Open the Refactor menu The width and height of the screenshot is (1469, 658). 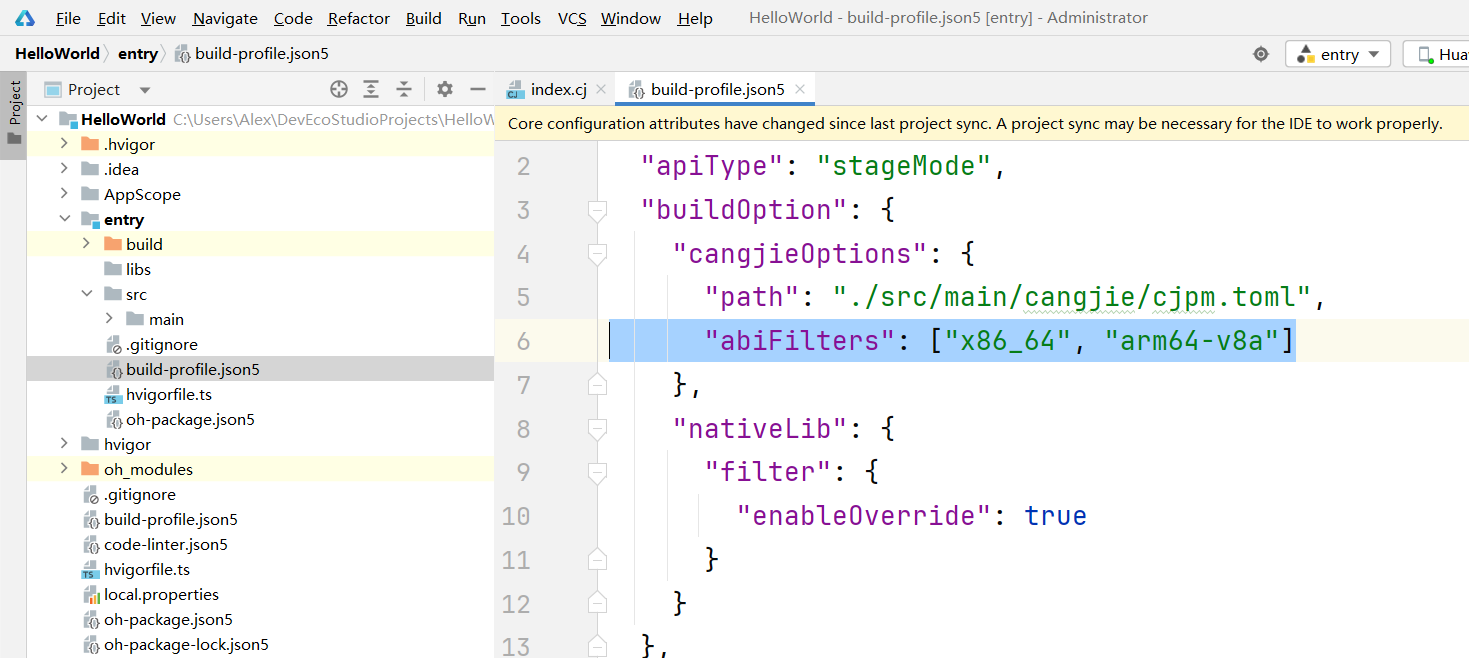[359, 18]
